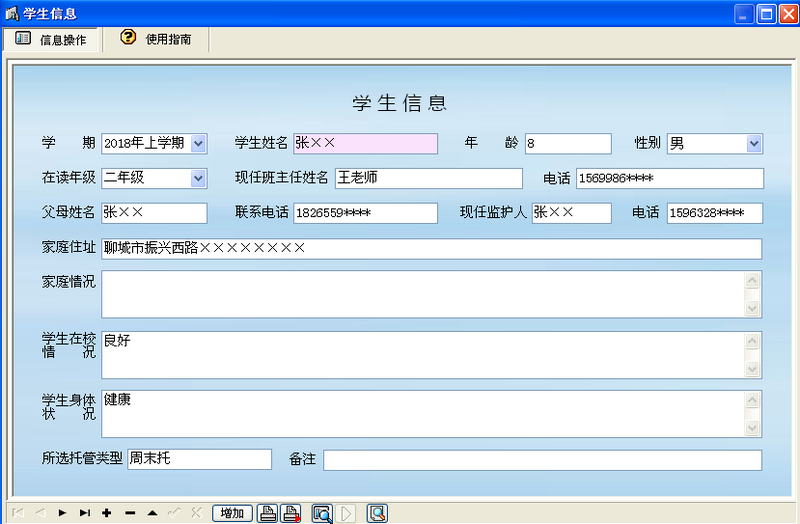
Task: Click the grayed play arrow toolbar button
Action: 346,513
